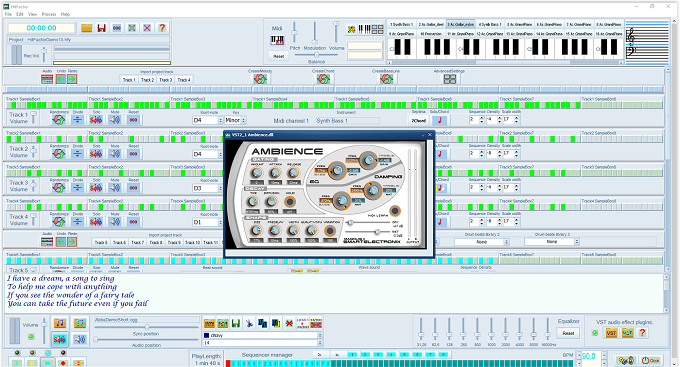The width and height of the screenshot is (680, 367).
Task: Click the CreateMelody icon
Action: [x=260, y=79]
